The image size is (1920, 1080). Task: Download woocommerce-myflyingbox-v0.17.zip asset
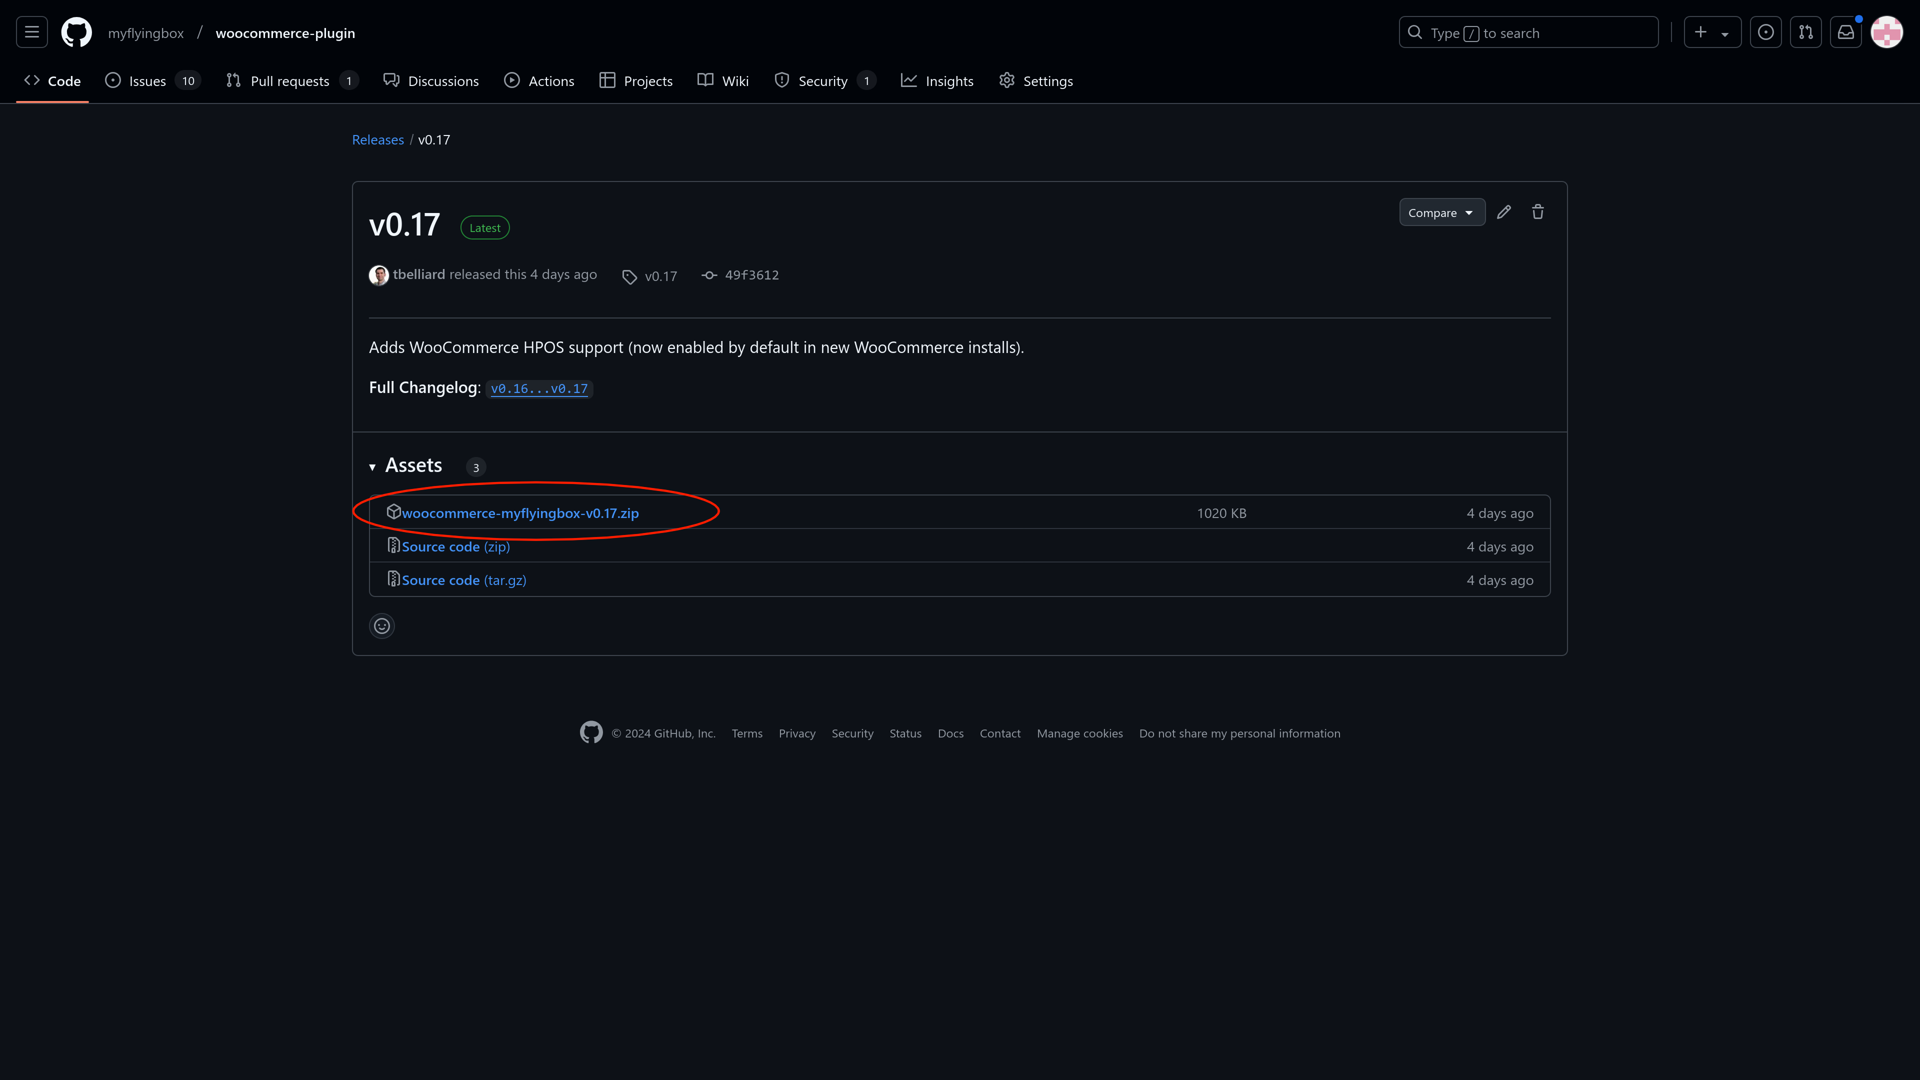coord(520,513)
